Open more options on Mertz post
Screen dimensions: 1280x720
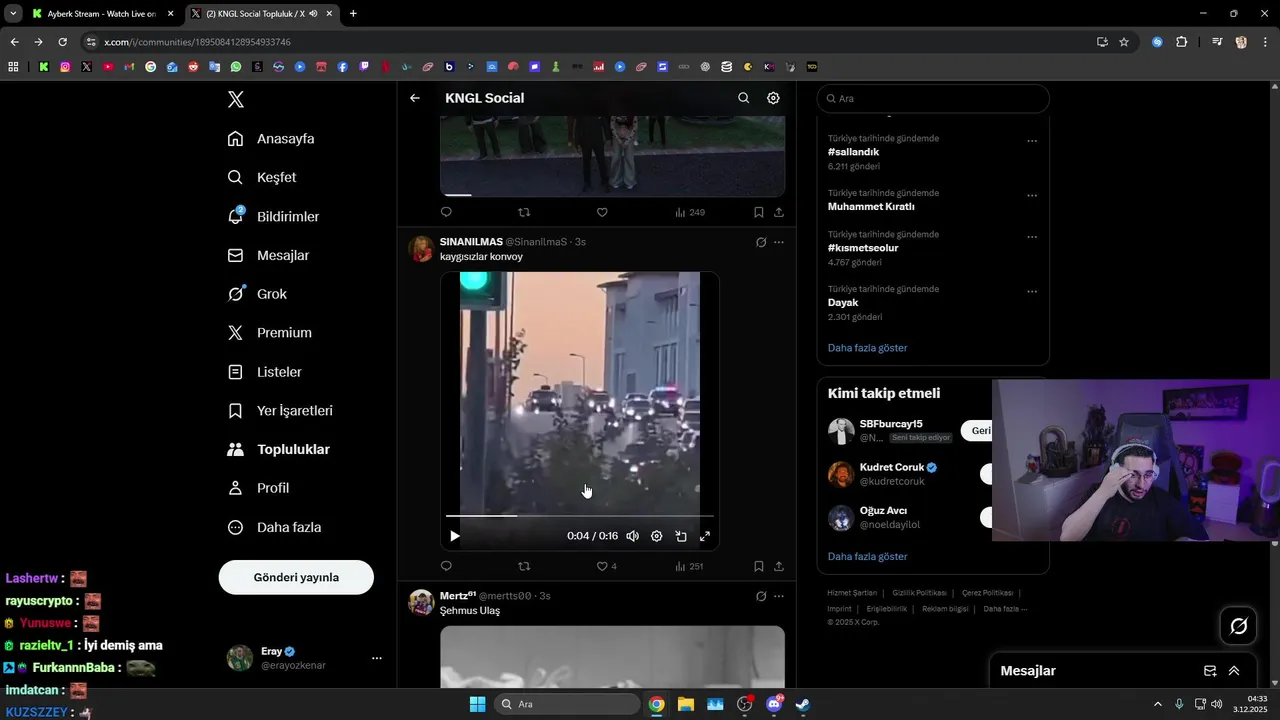point(779,596)
